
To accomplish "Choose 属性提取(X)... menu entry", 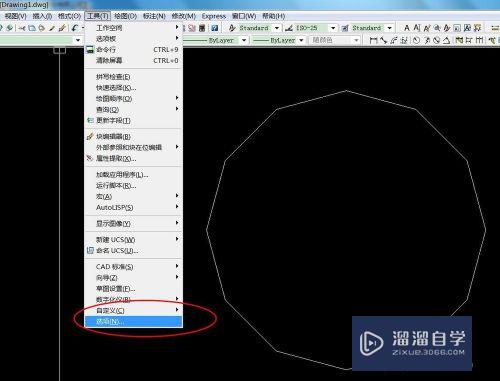I will (x=133, y=159).
